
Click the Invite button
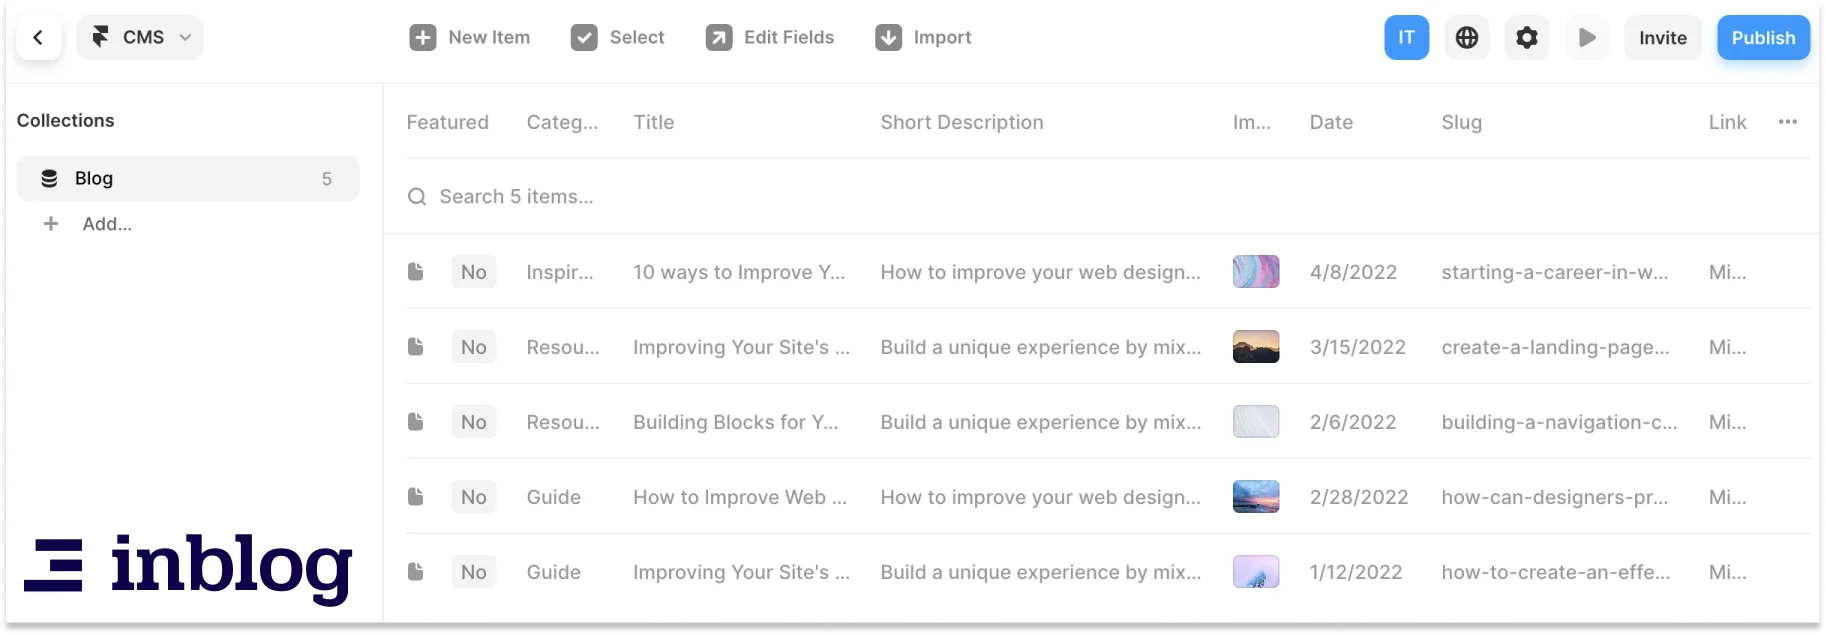click(1662, 38)
